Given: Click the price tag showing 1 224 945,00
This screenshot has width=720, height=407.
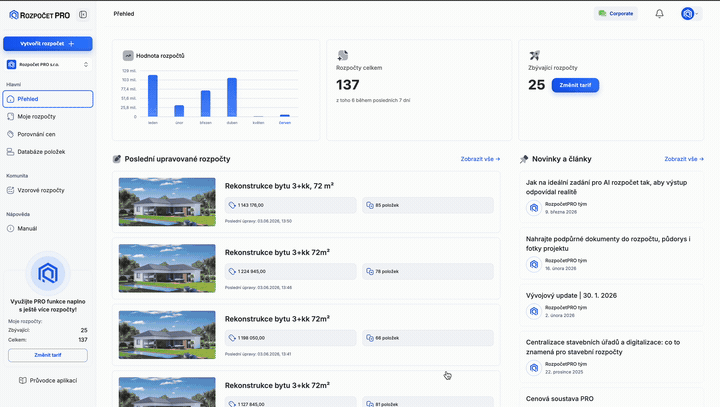Looking at the screenshot, I should coord(291,271).
